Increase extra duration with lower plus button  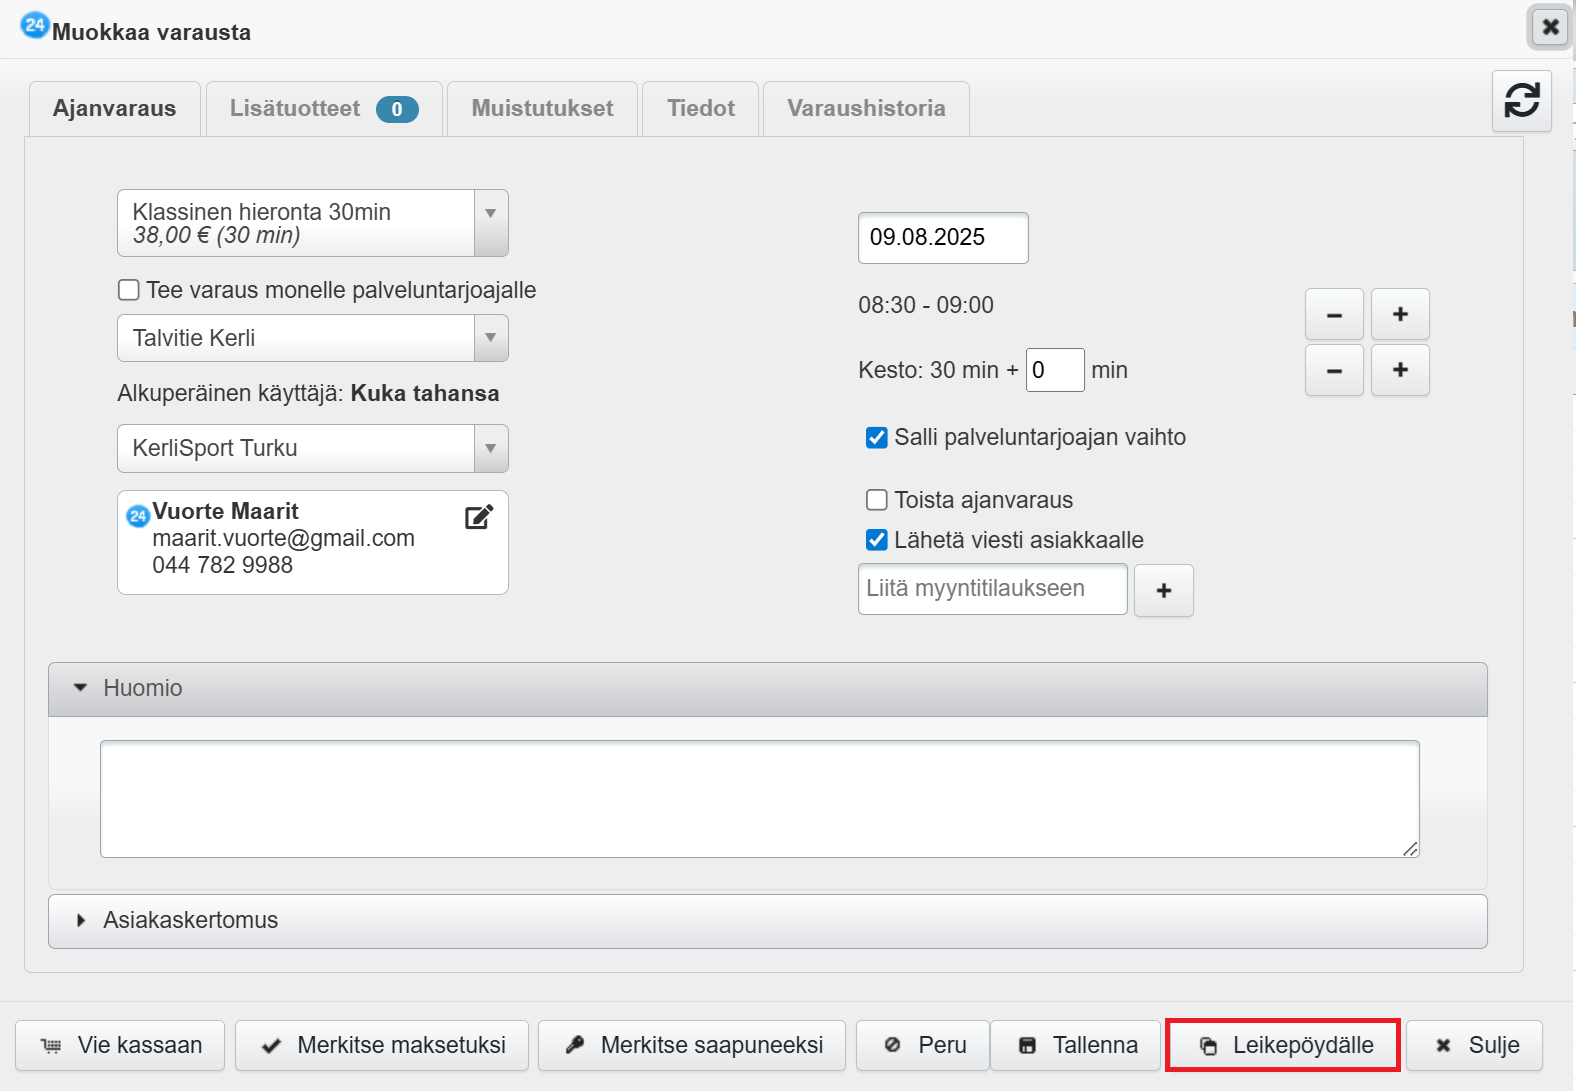coord(1399,370)
